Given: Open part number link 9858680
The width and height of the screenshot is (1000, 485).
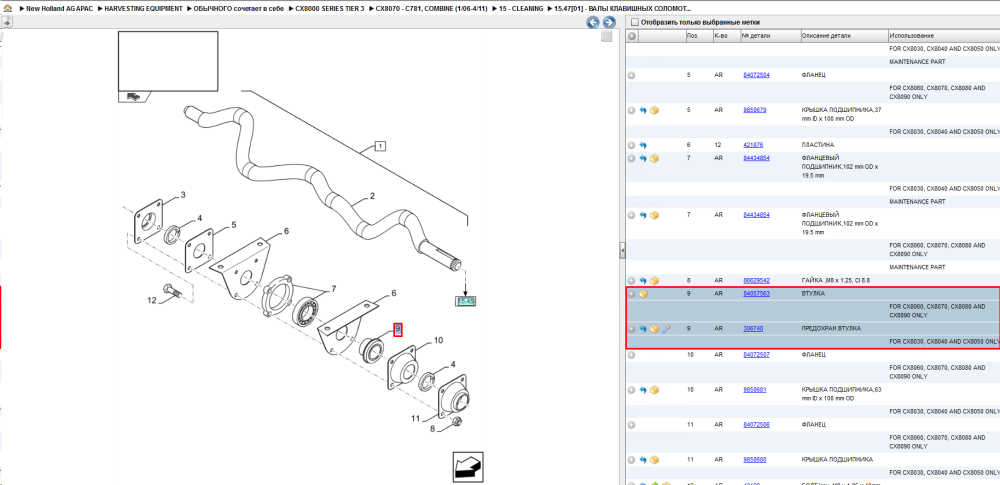Looking at the screenshot, I should [x=755, y=459].
